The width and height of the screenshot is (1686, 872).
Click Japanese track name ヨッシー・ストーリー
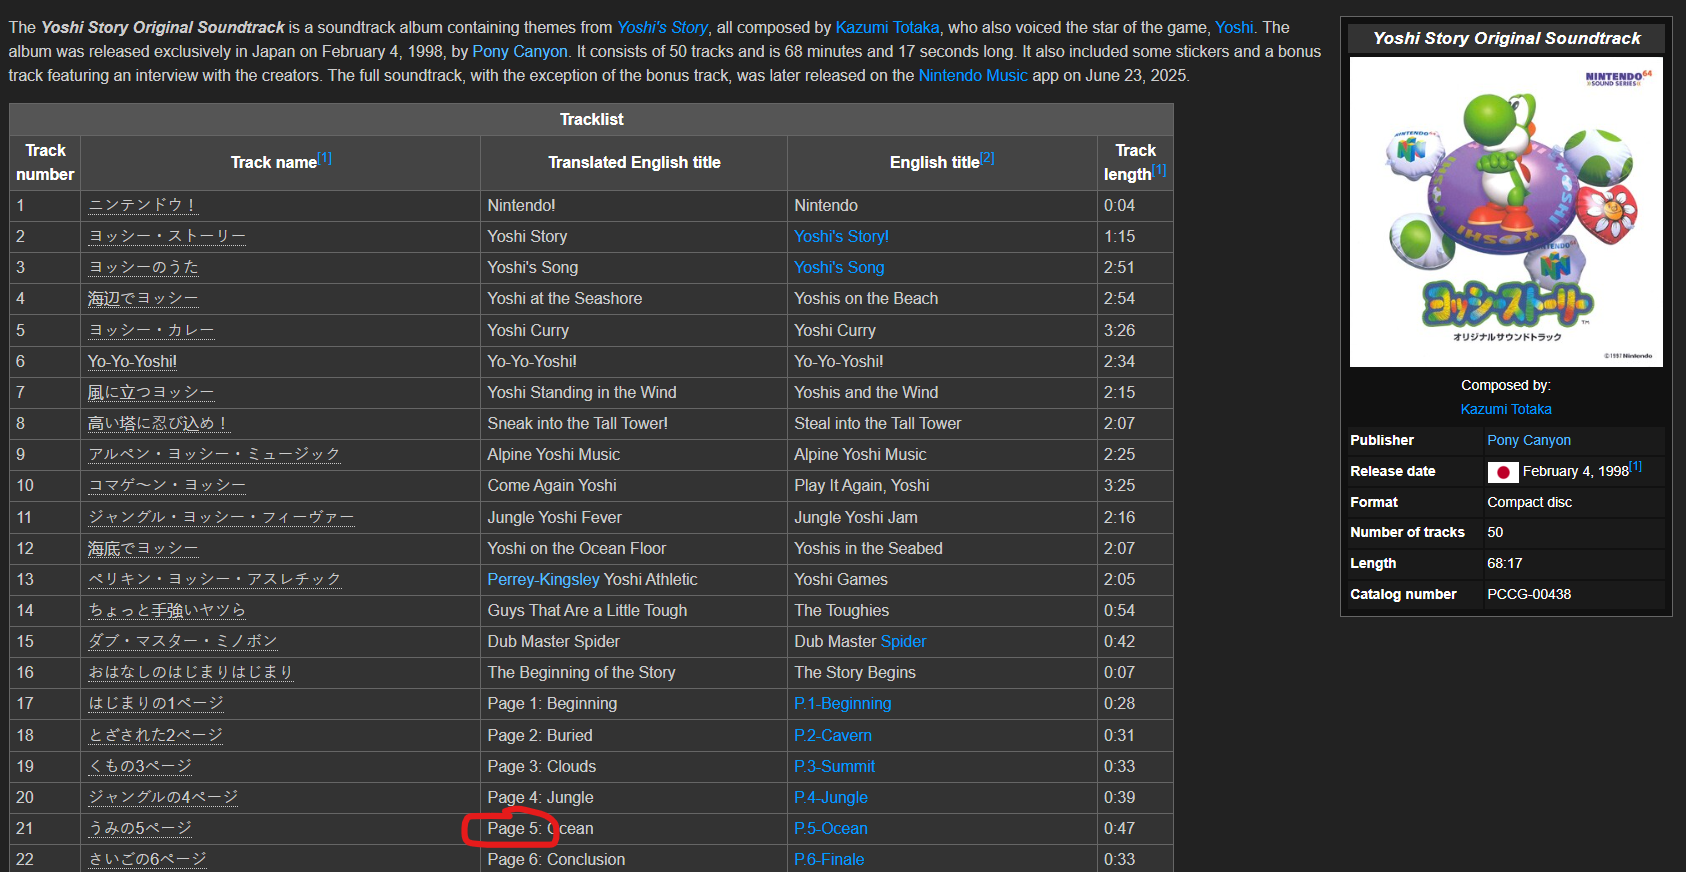click(167, 236)
